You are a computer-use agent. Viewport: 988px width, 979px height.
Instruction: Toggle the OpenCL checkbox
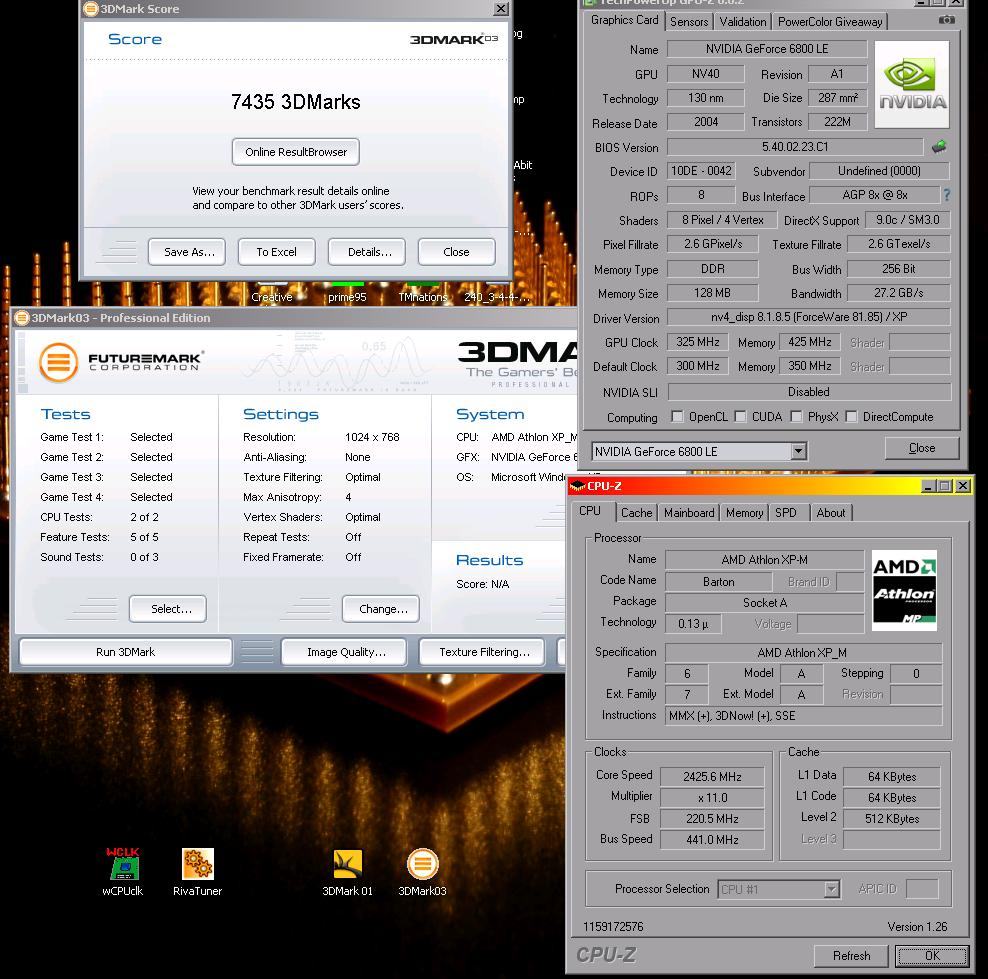coord(677,416)
